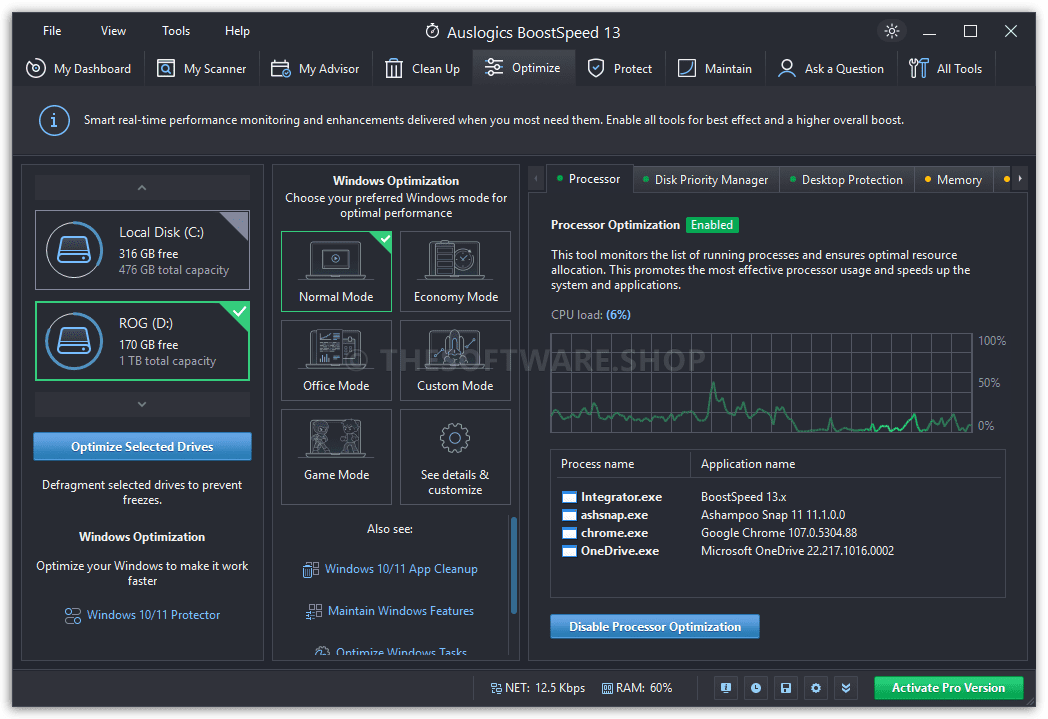Click the NET speed indicator

(x=537, y=688)
